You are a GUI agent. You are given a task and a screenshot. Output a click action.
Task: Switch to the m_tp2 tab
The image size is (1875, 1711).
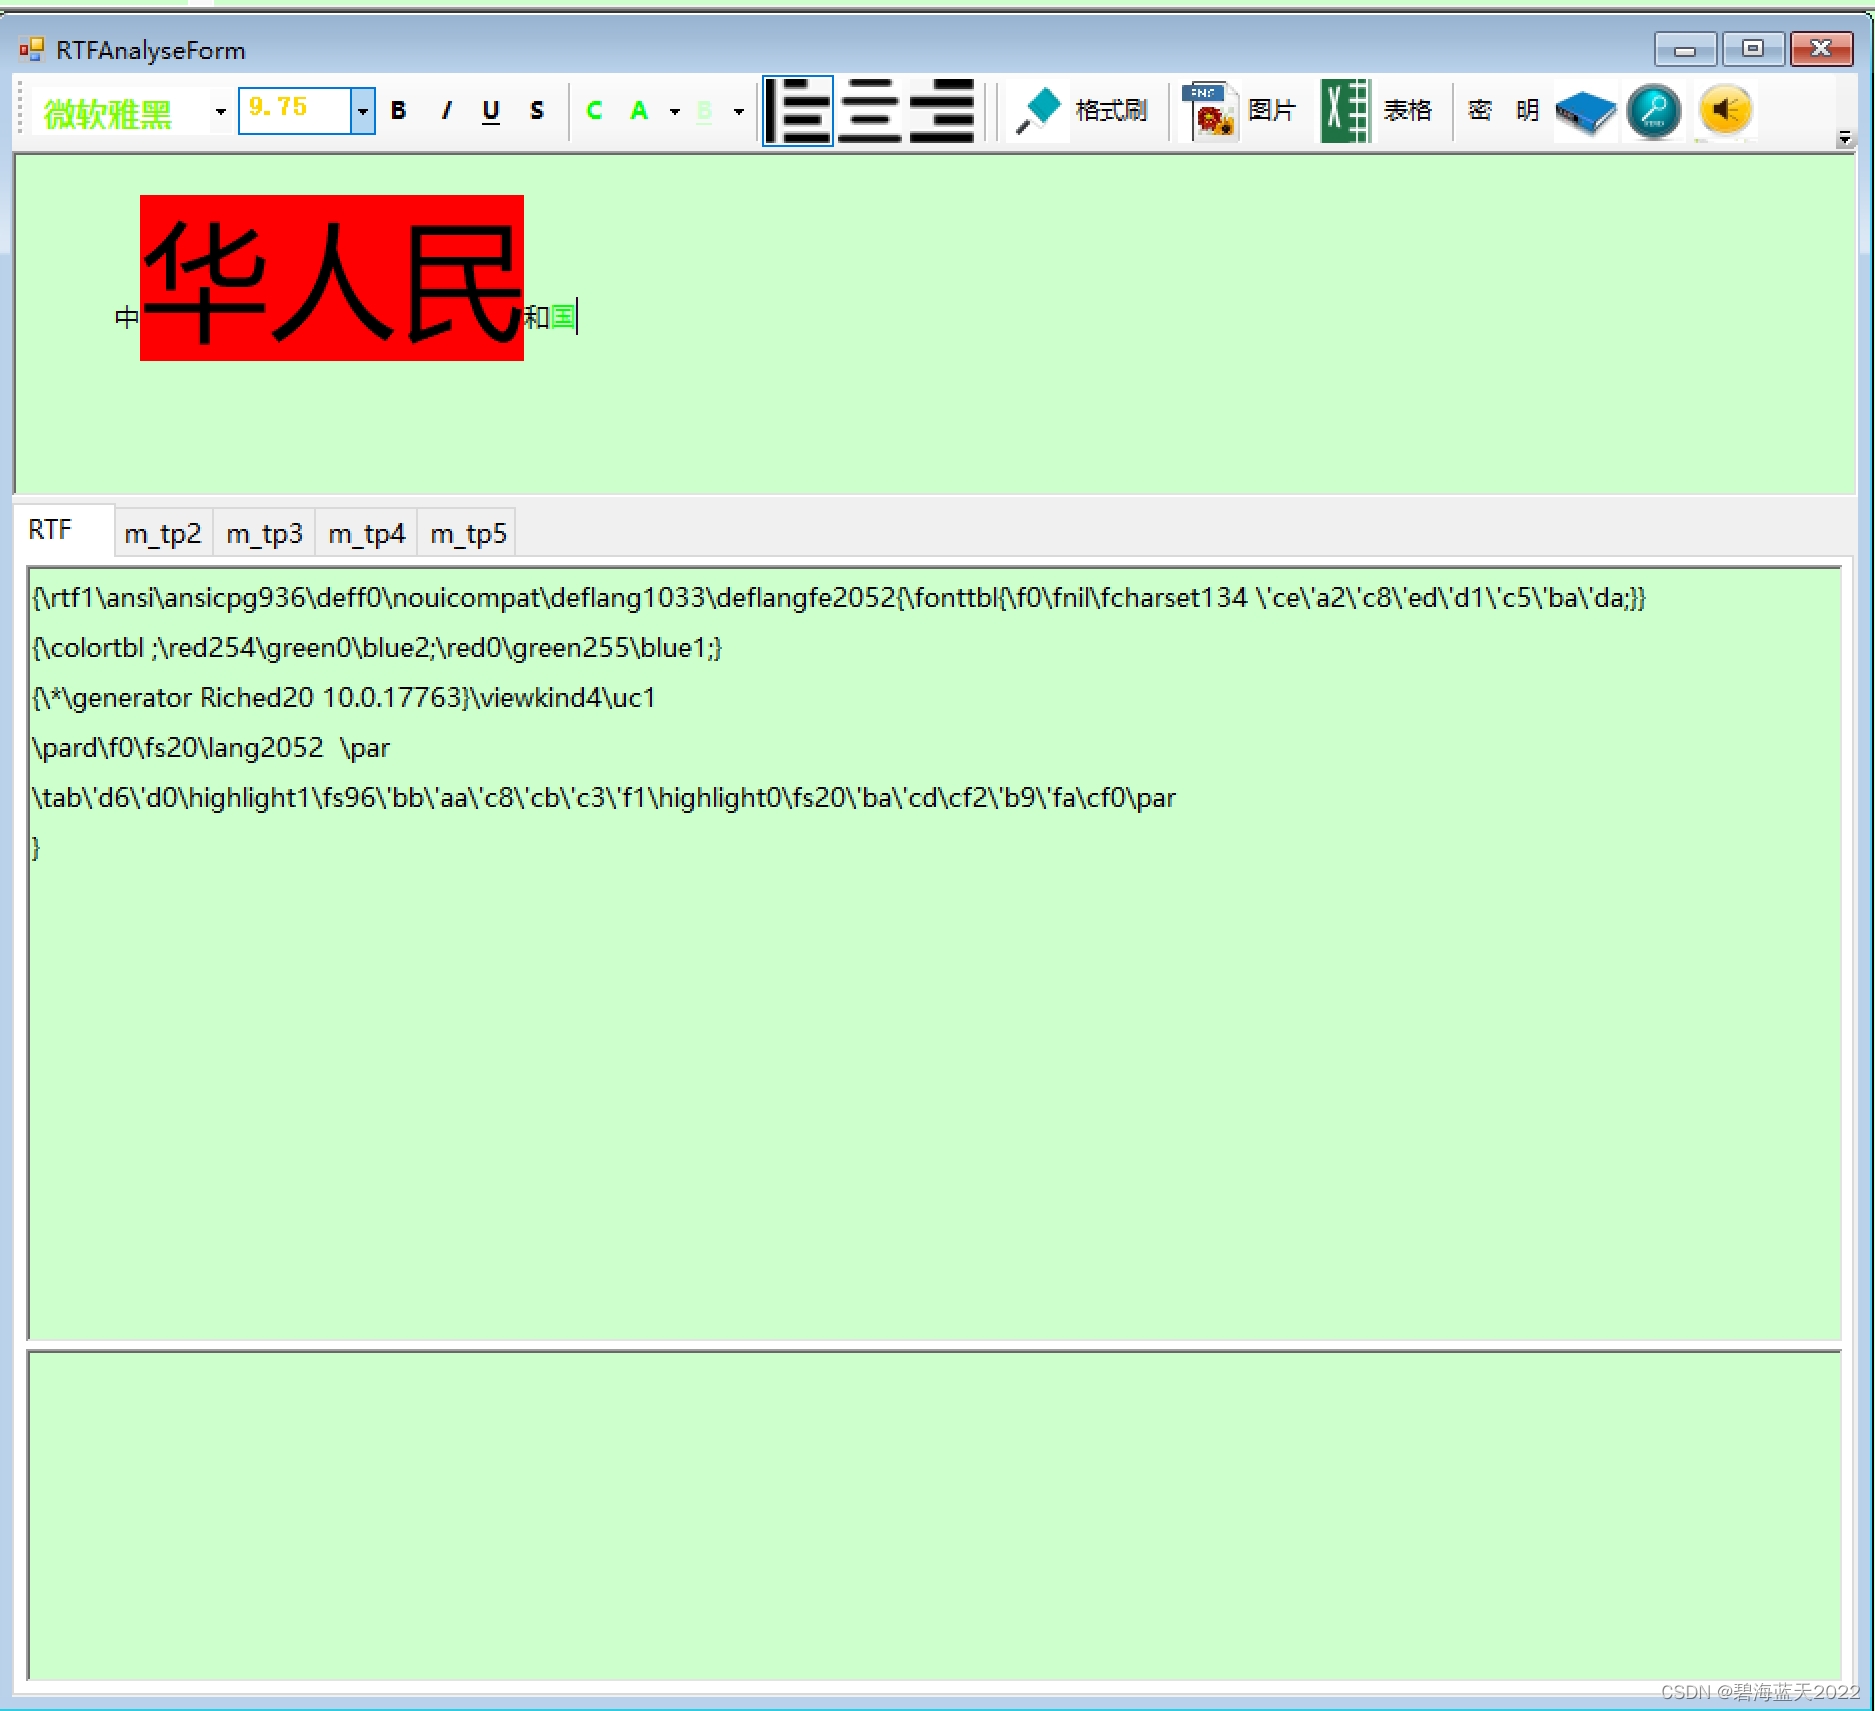click(162, 531)
